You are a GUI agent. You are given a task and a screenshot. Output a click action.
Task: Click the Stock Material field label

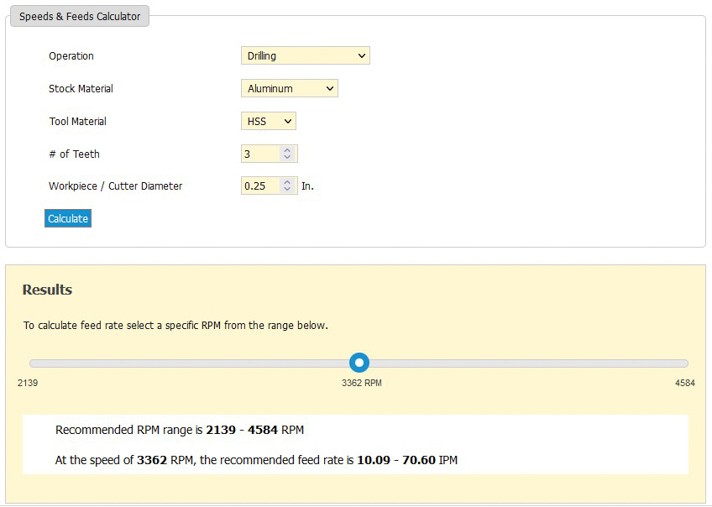(81, 89)
